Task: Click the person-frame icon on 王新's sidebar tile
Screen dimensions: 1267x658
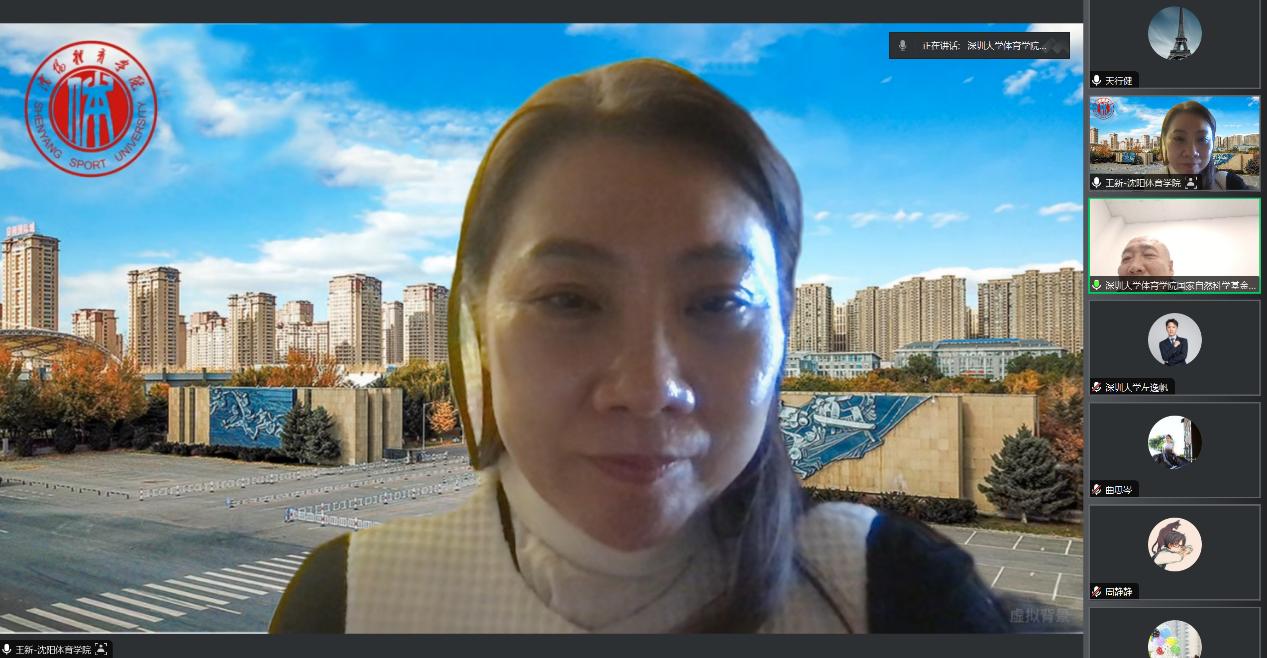Action: 1191,183
